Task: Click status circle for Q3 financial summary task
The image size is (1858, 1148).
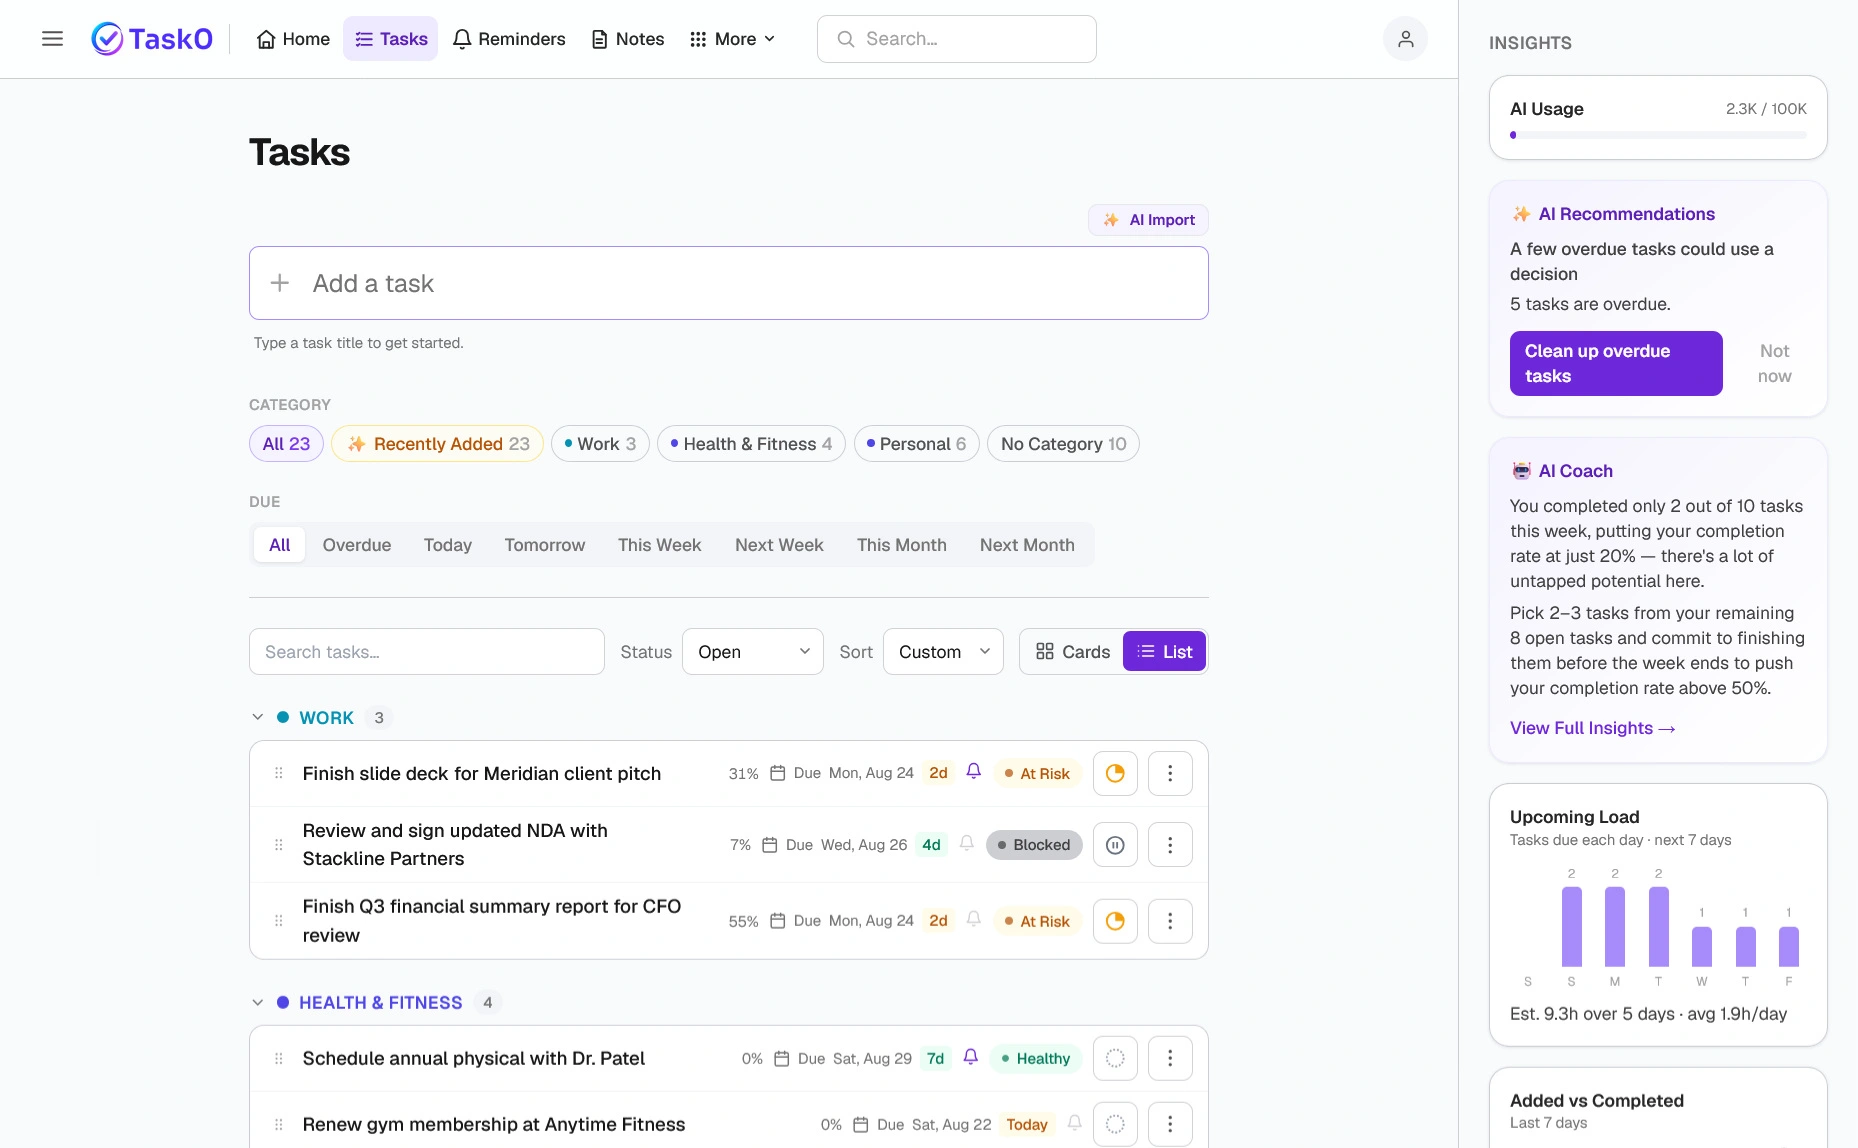Action: [1115, 921]
